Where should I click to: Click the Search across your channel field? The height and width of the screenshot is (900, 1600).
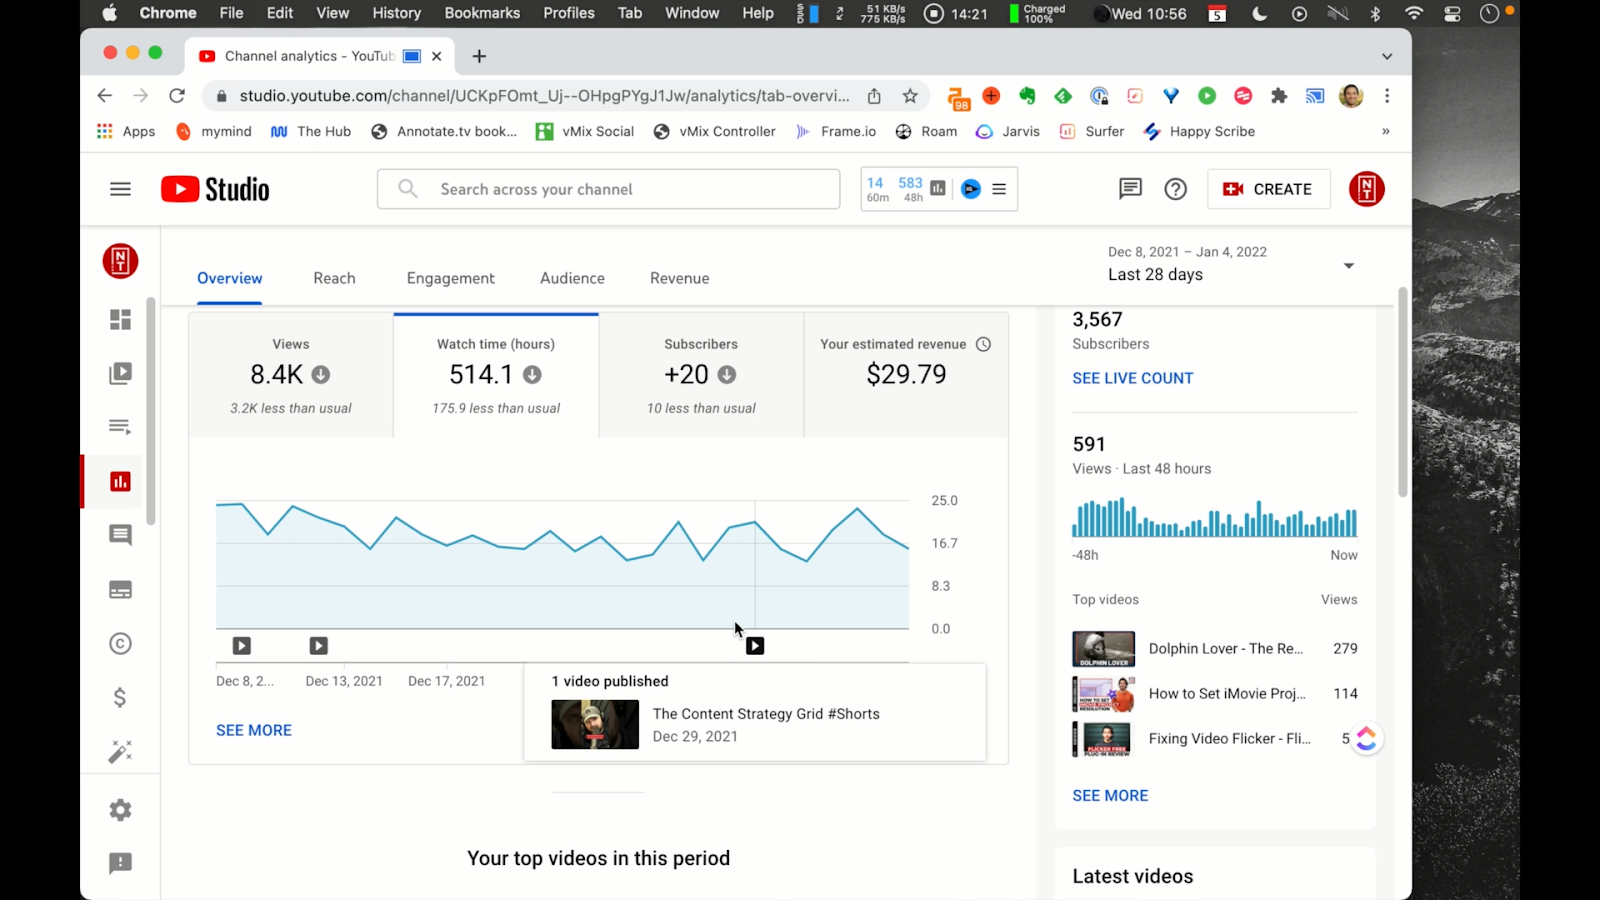608,189
